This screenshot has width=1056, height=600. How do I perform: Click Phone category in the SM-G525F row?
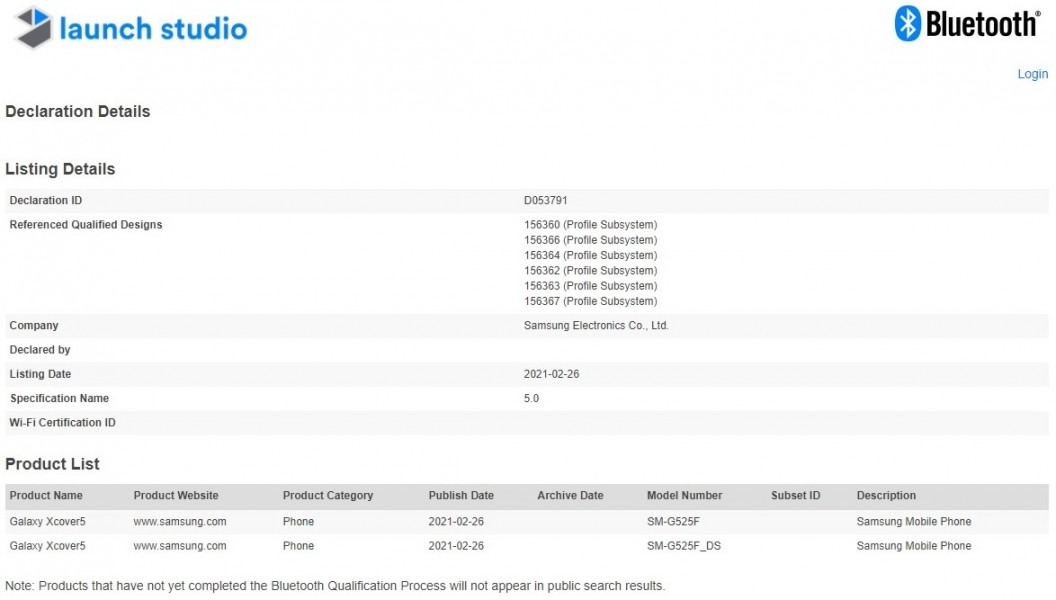tap(298, 522)
